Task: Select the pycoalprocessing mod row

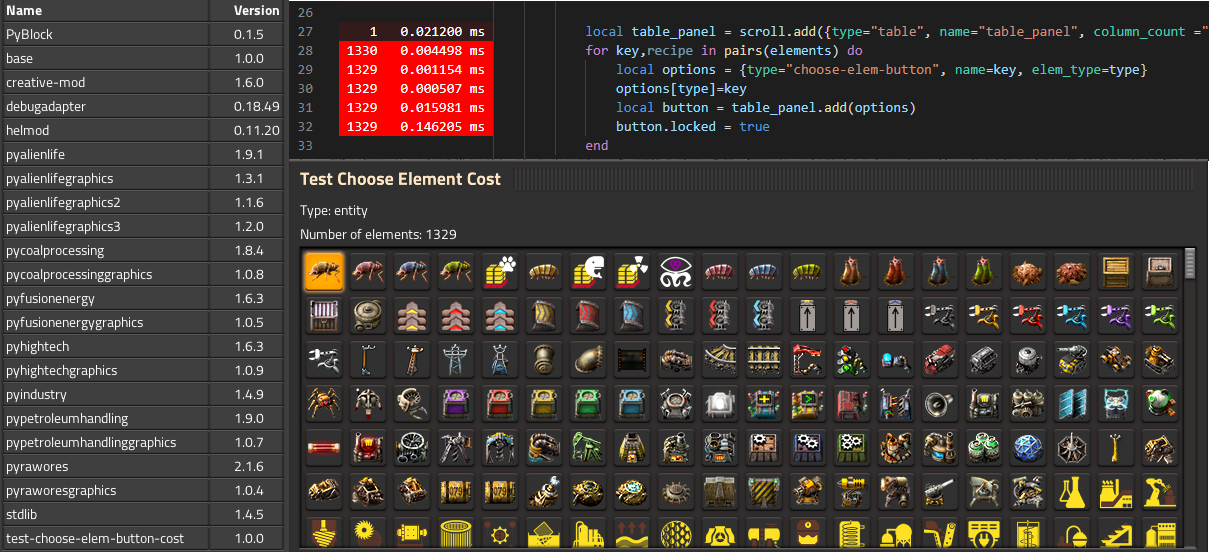Action: (x=142, y=250)
